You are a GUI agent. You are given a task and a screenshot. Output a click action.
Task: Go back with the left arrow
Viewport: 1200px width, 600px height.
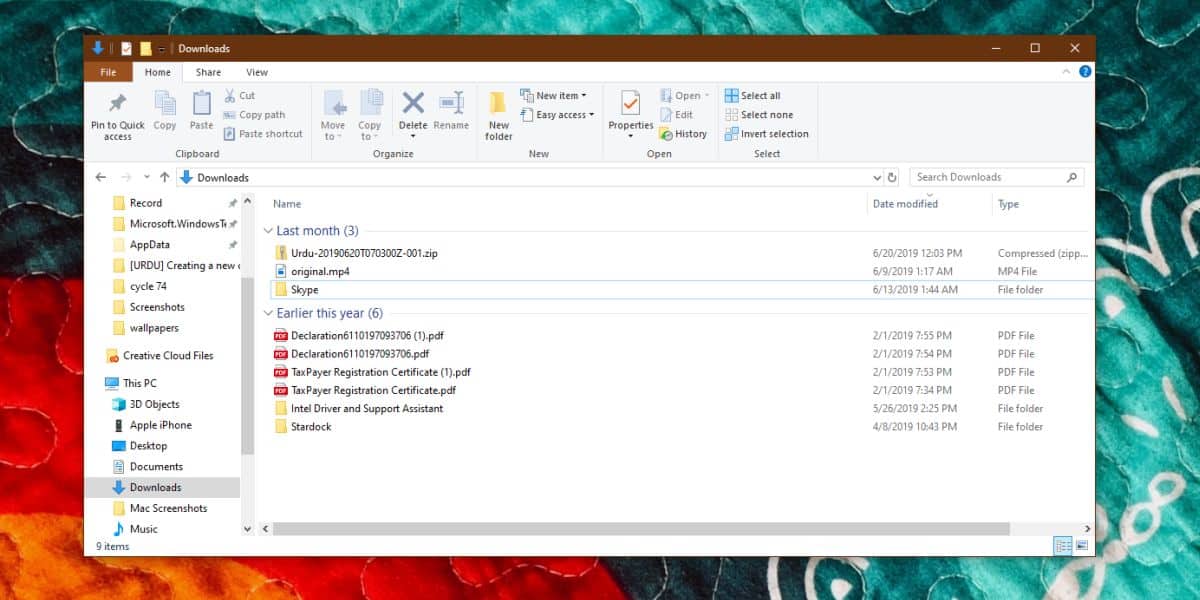100,177
